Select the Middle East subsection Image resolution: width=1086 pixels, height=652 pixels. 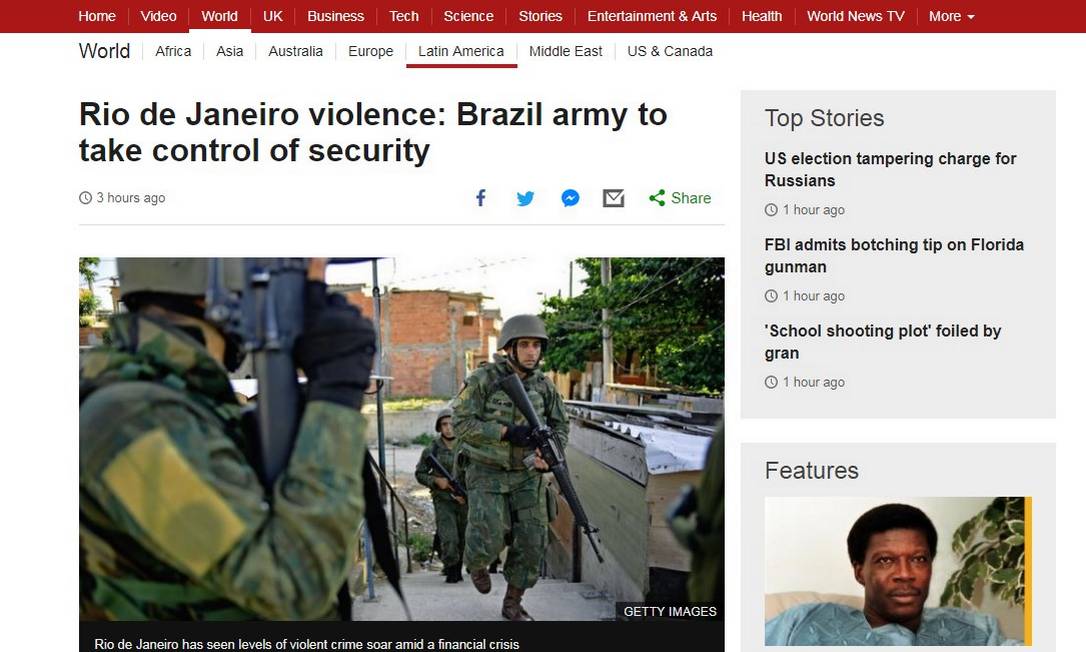pos(565,51)
